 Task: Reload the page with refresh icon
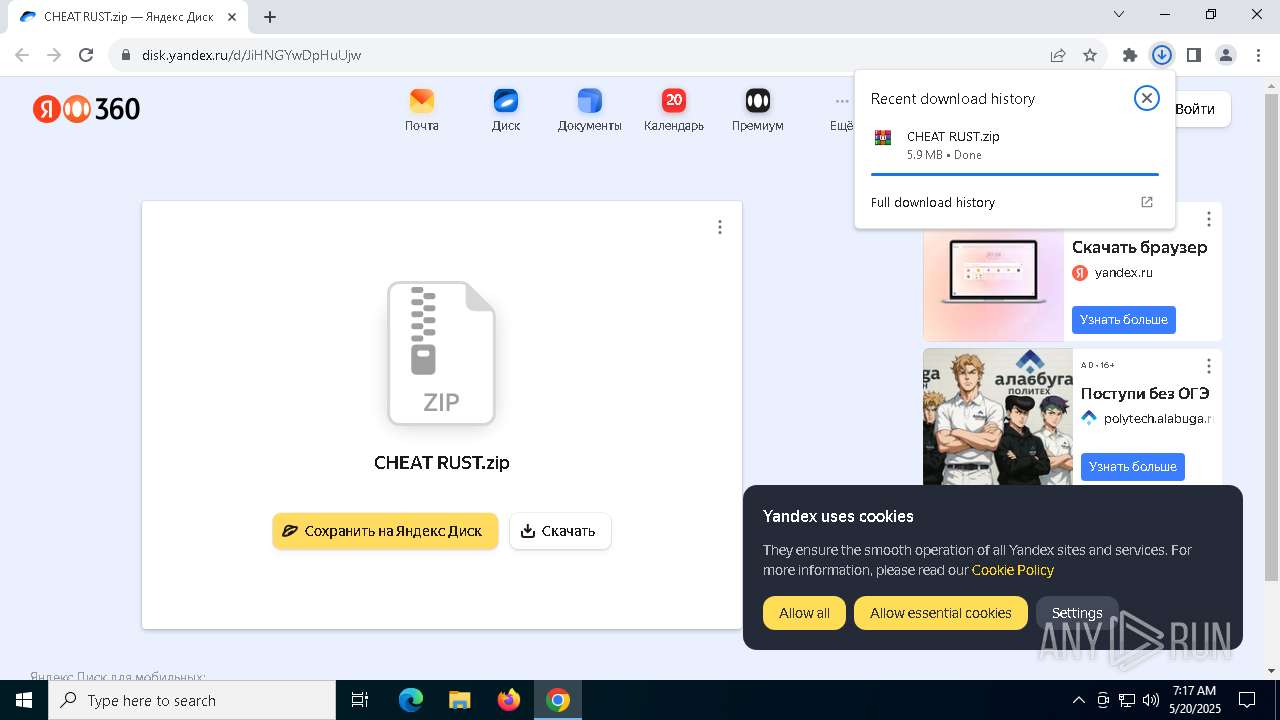86,55
